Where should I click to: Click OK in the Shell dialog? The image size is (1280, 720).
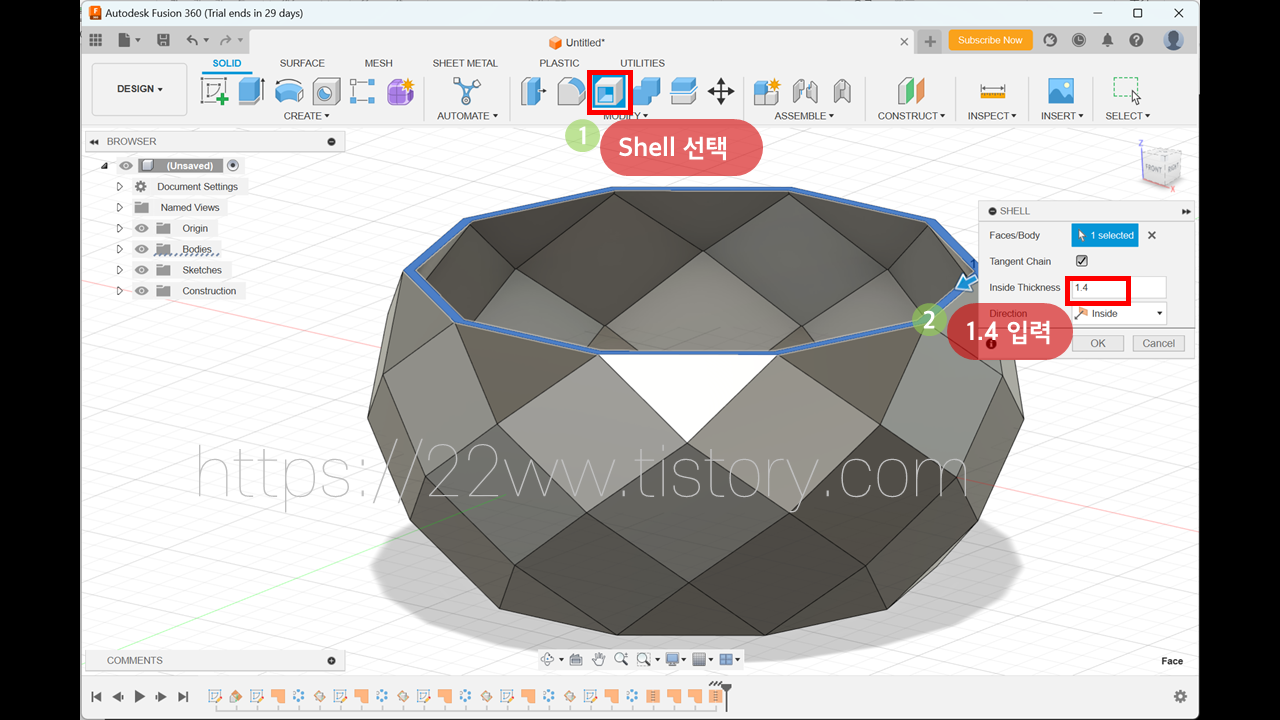pyautogui.click(x=1098, y=343)
